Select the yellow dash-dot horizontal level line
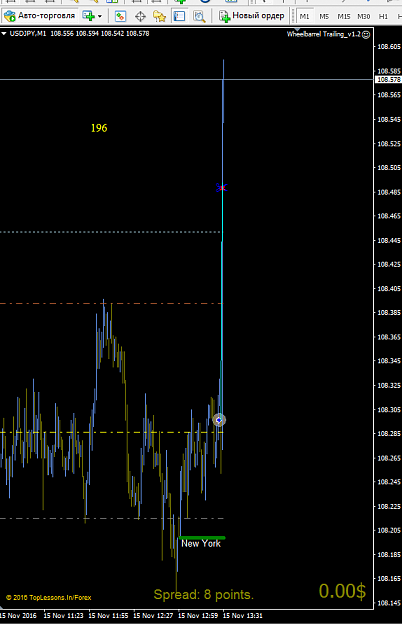 [111, 432]
